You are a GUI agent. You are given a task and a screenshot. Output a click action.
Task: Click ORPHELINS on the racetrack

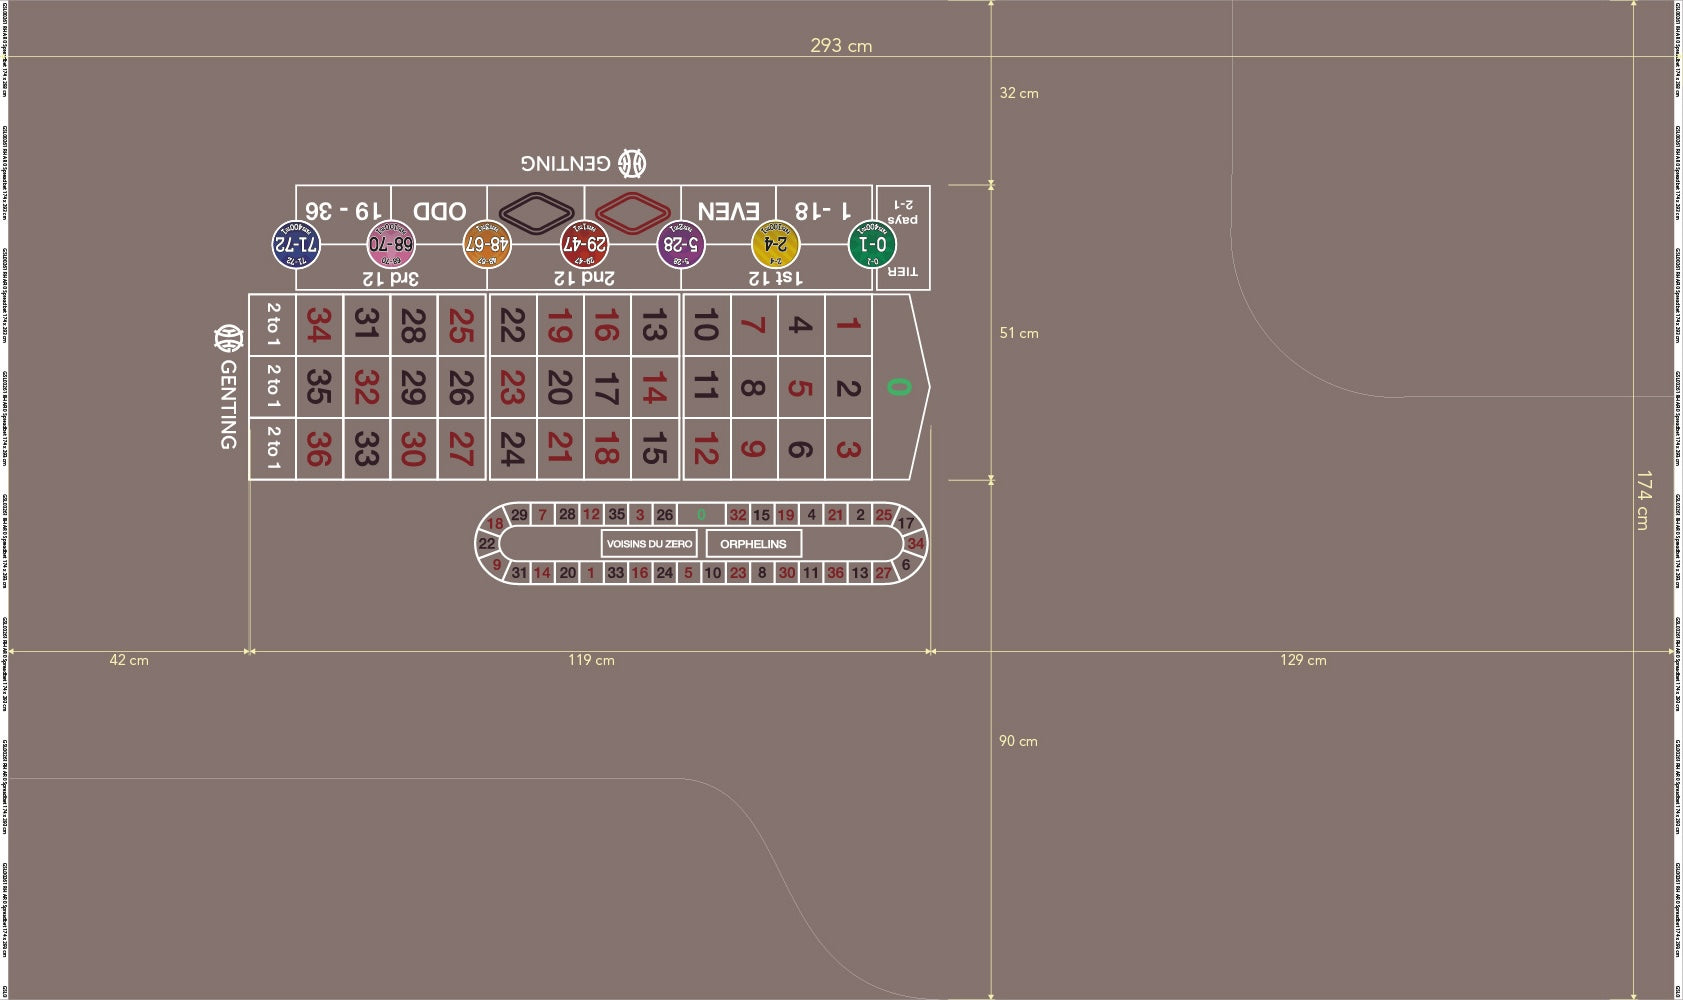point(754,544)
